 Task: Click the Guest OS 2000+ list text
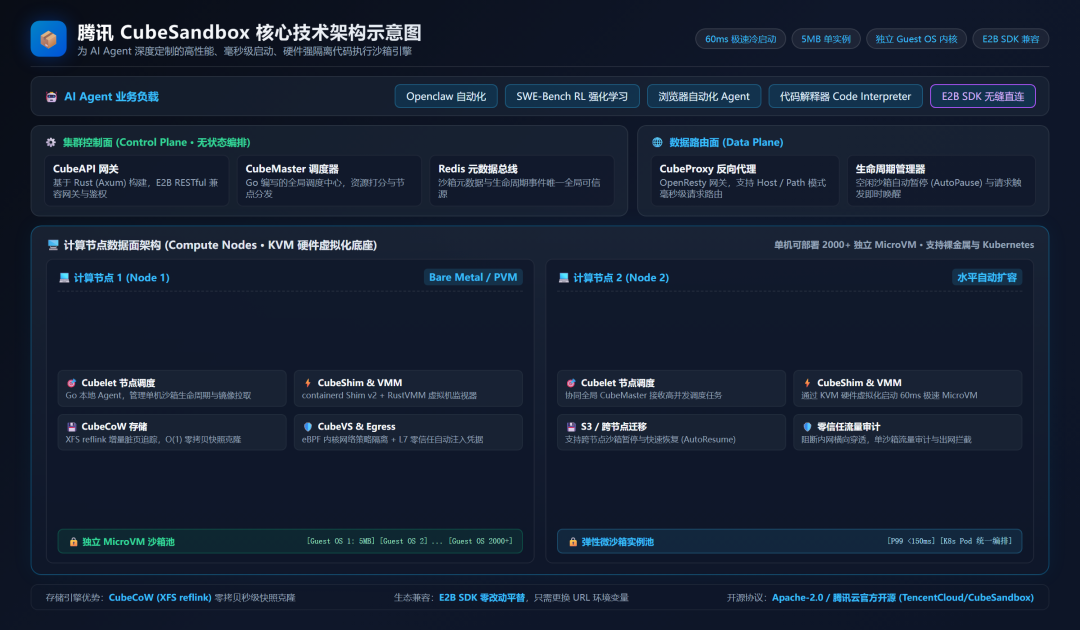(410, 541)
